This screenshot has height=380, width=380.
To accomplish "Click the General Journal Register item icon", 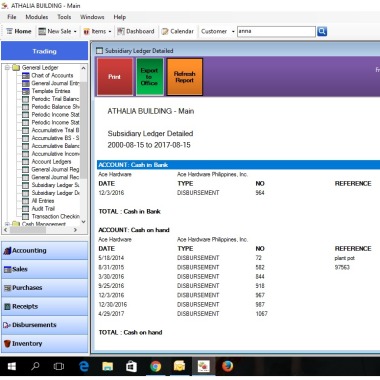I will coord(26,169).
